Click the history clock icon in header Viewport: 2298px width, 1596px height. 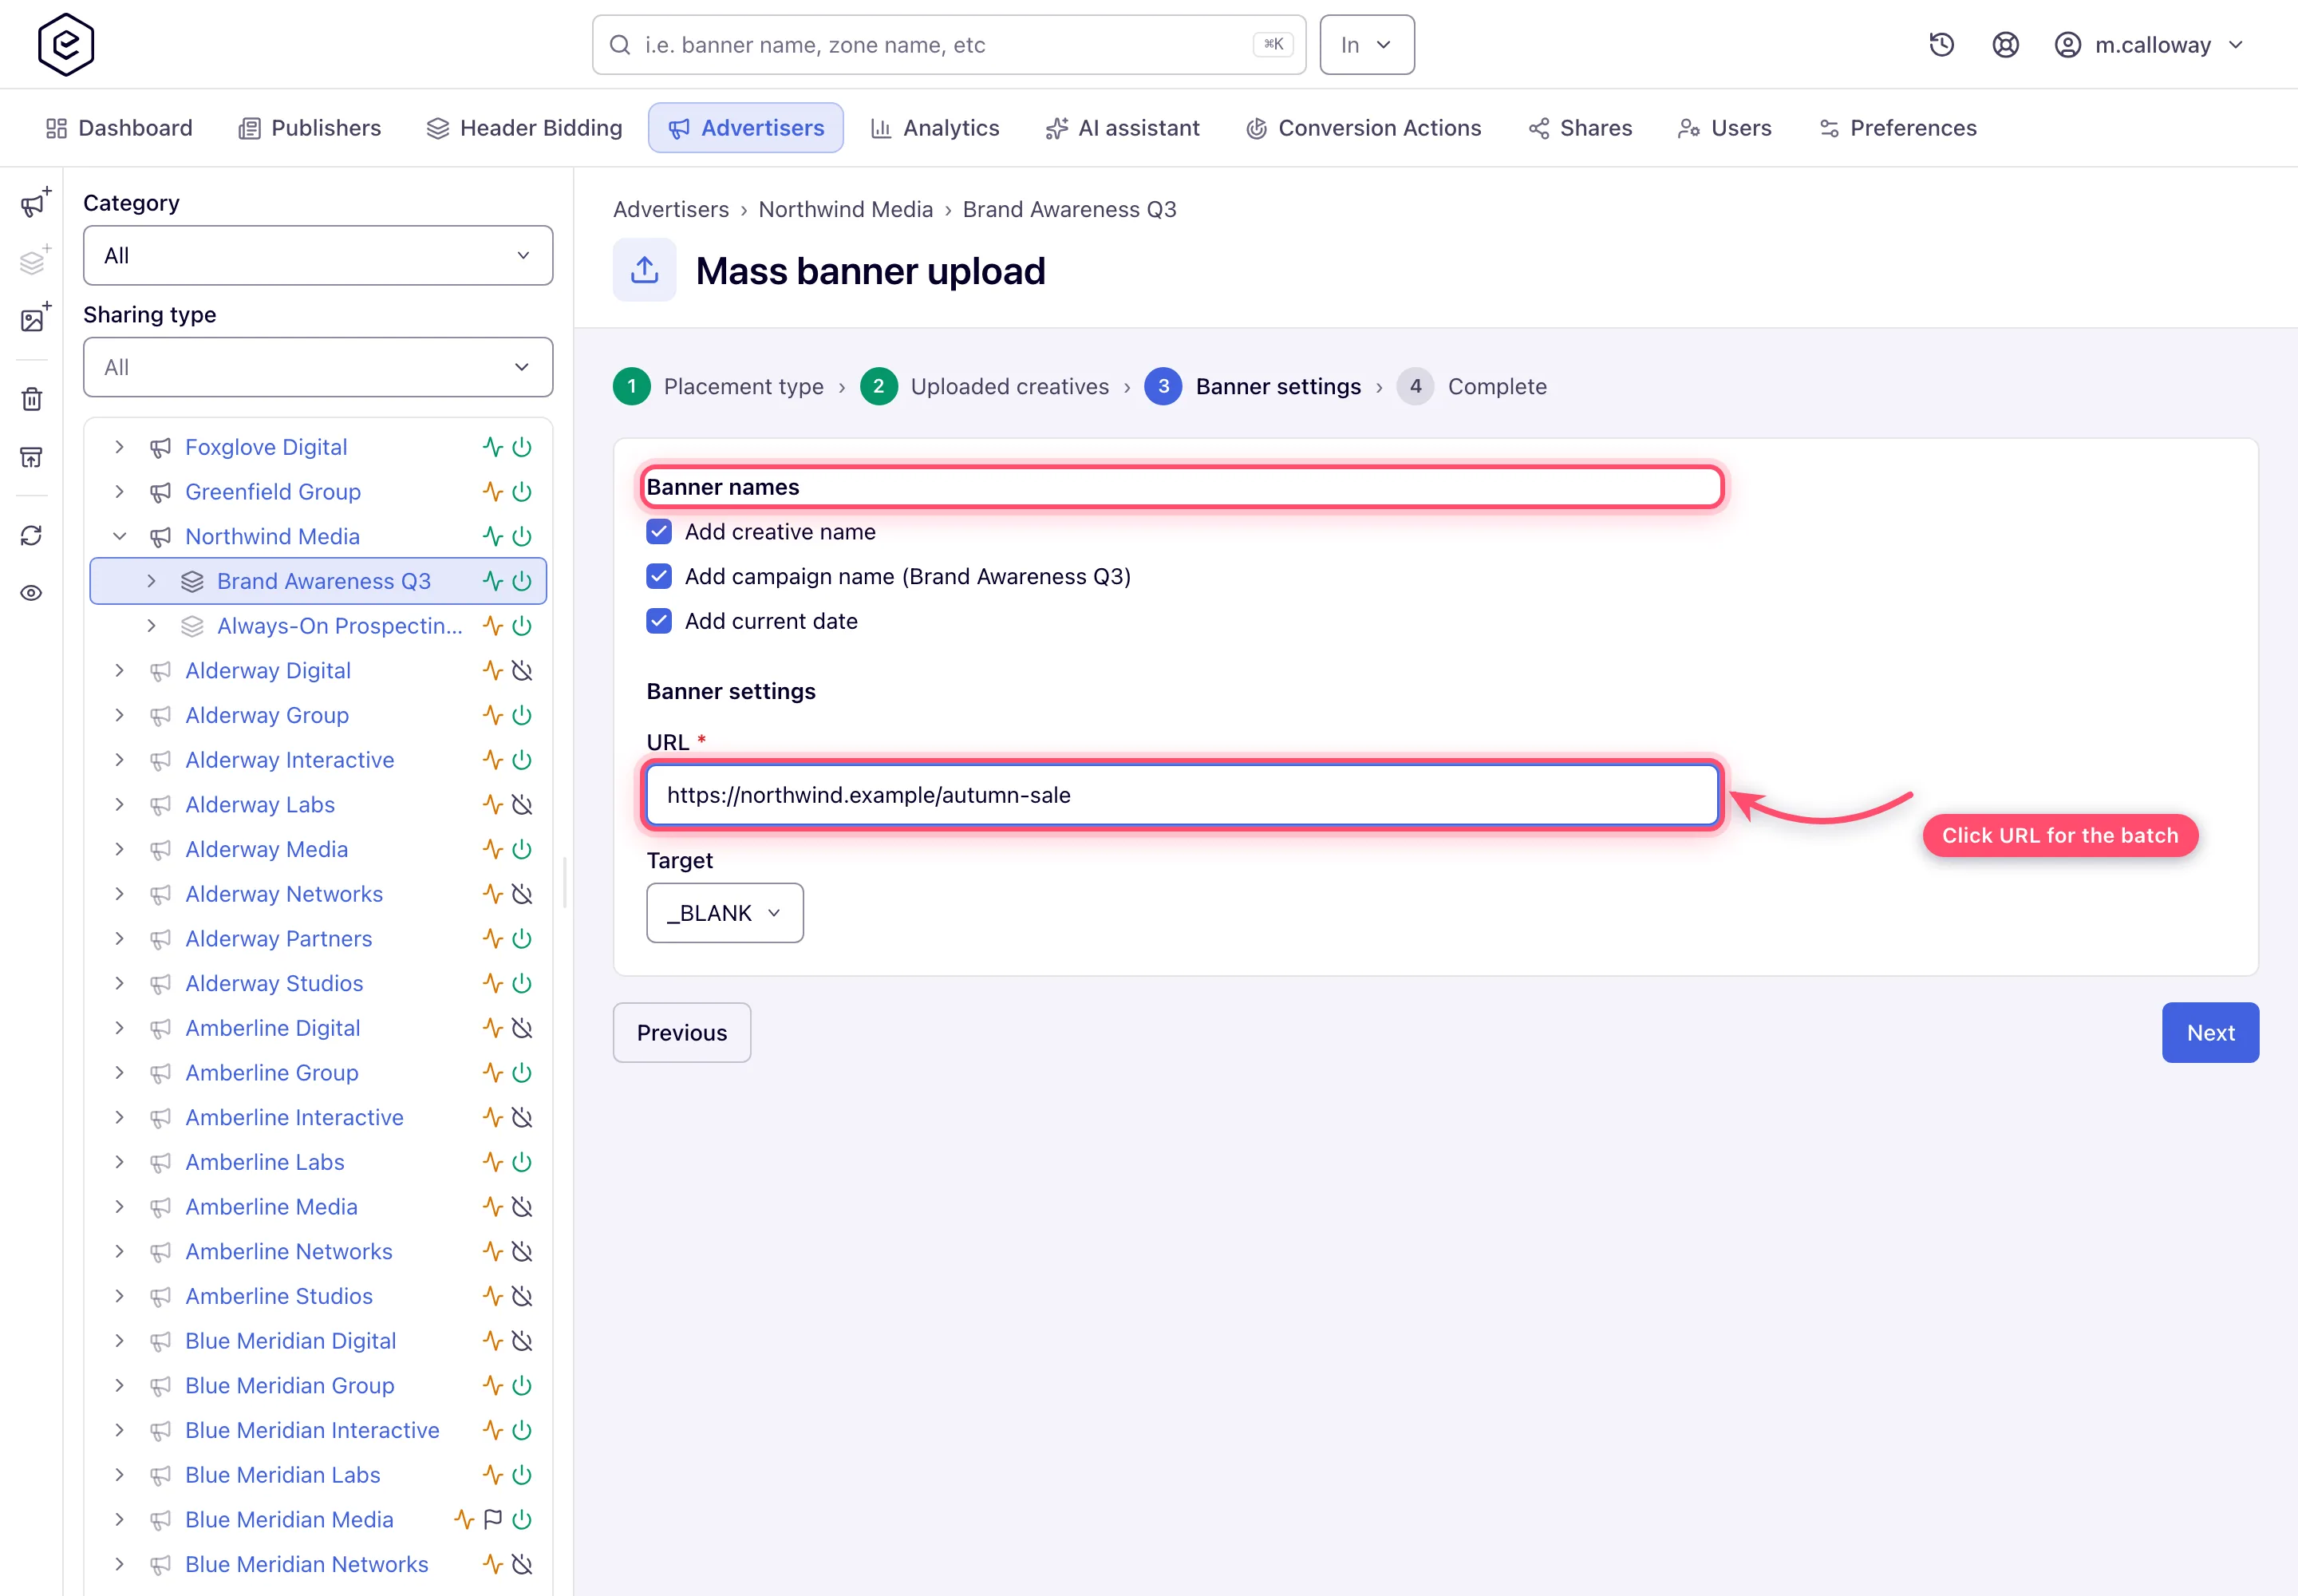pyautogui.click(x=1941, y=45)
